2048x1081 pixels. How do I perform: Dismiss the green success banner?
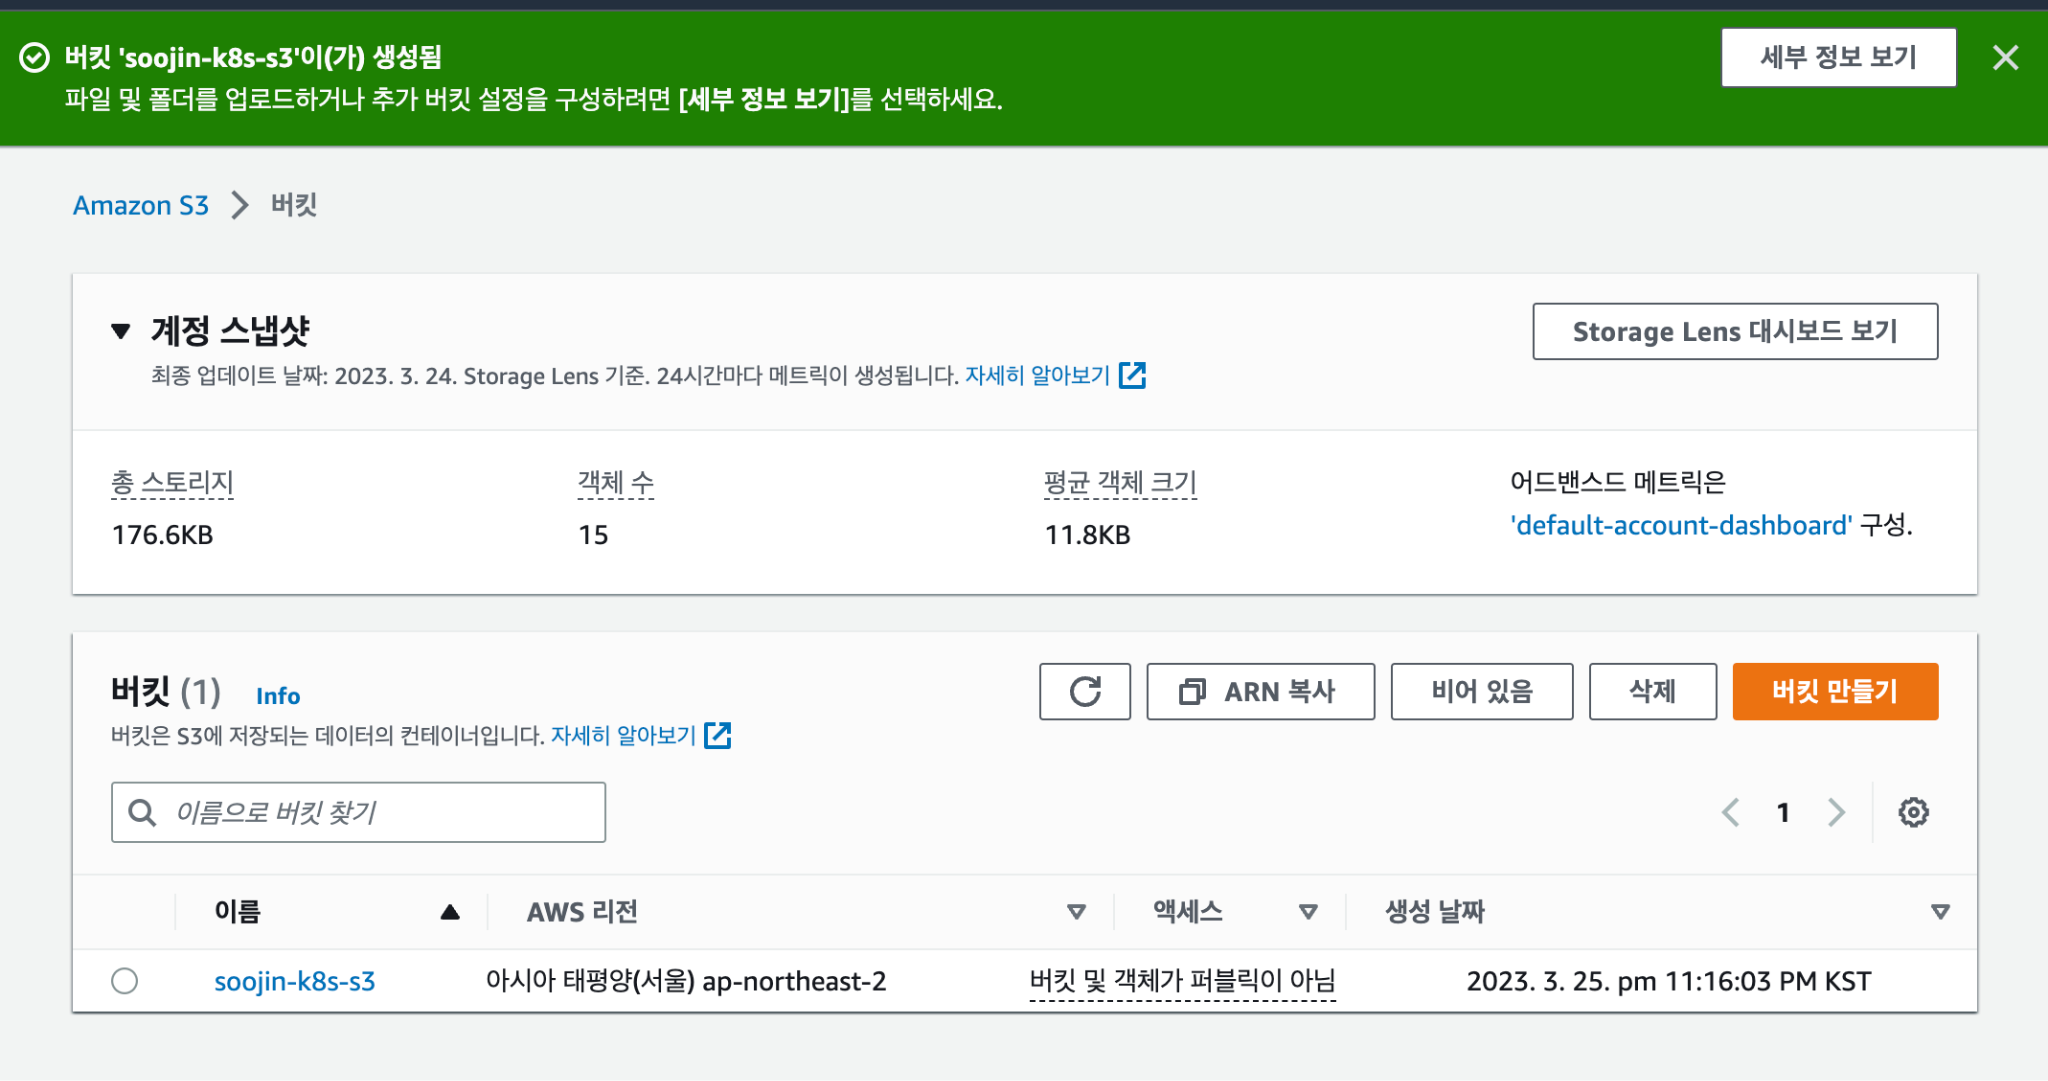2005,58
